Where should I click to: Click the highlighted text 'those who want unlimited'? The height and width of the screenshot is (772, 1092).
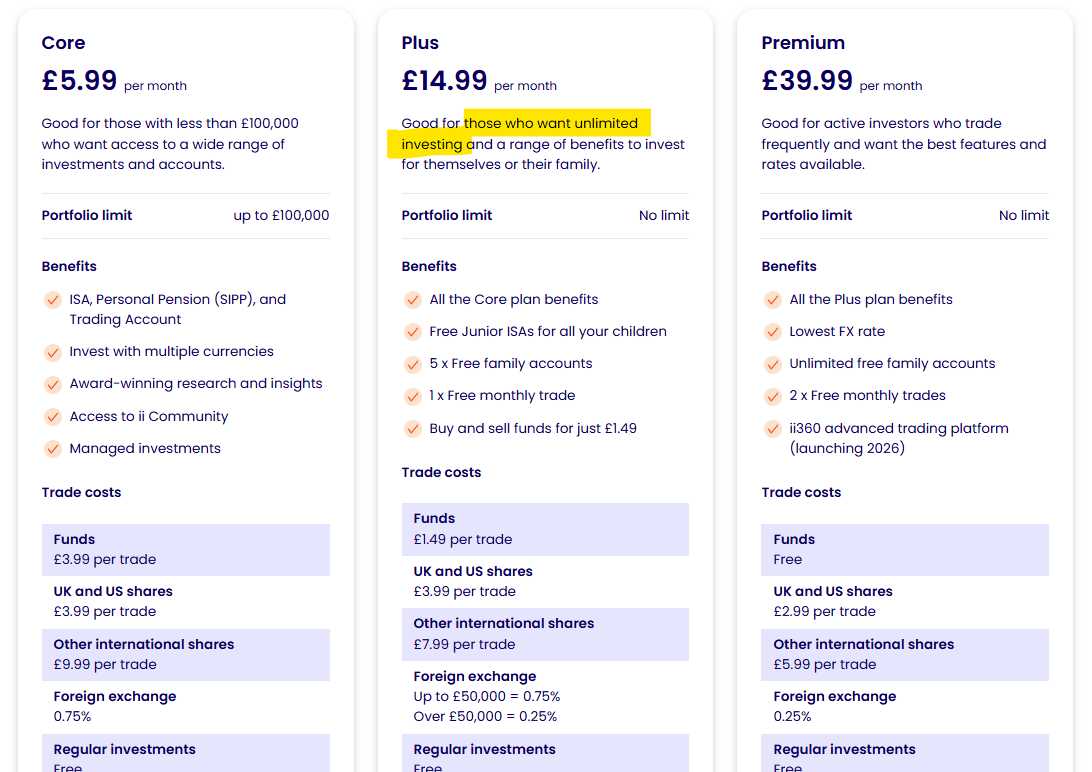(551, 123)
